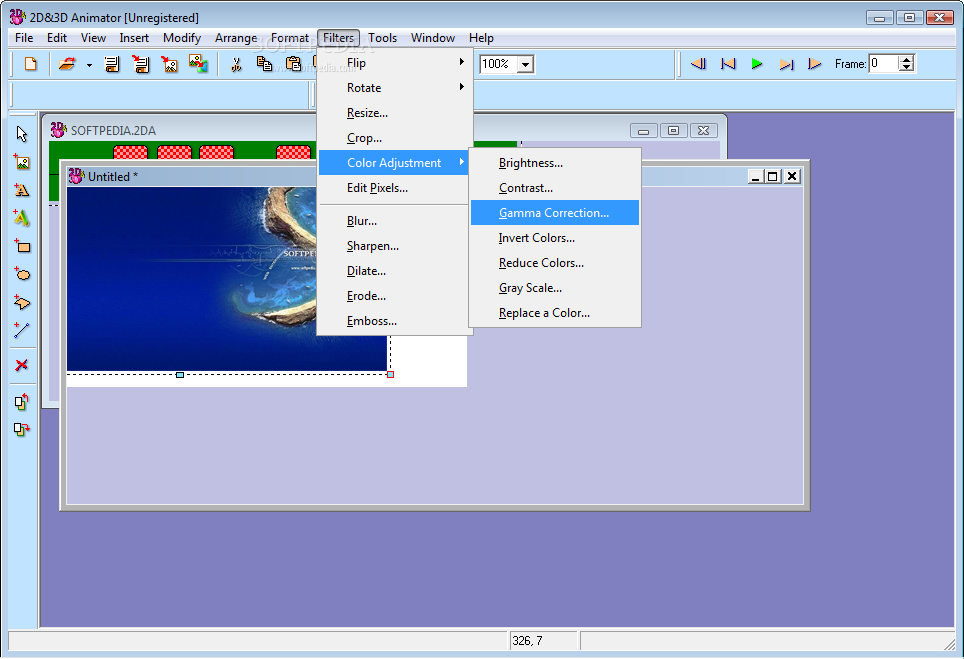Image resolution: width=964 pixels, height=659 pixels.
Task: Choose Resize... from the Filters menu
Action: coord(395,113)
